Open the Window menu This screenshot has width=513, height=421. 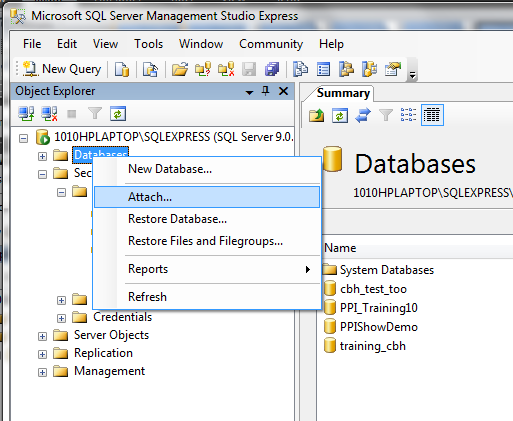pyautogui.click(x=201, y=44)
